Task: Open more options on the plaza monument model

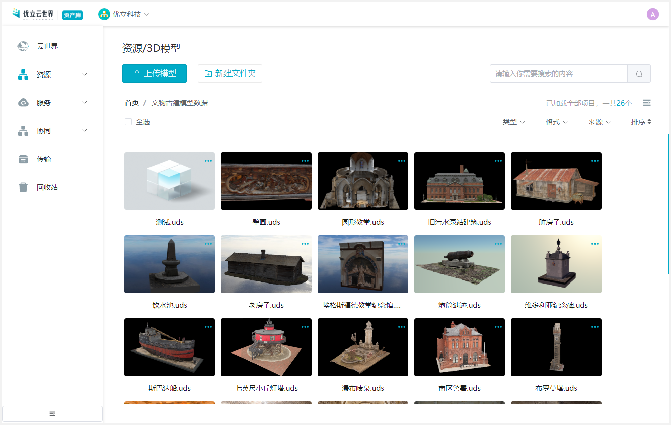Action: 401,327
